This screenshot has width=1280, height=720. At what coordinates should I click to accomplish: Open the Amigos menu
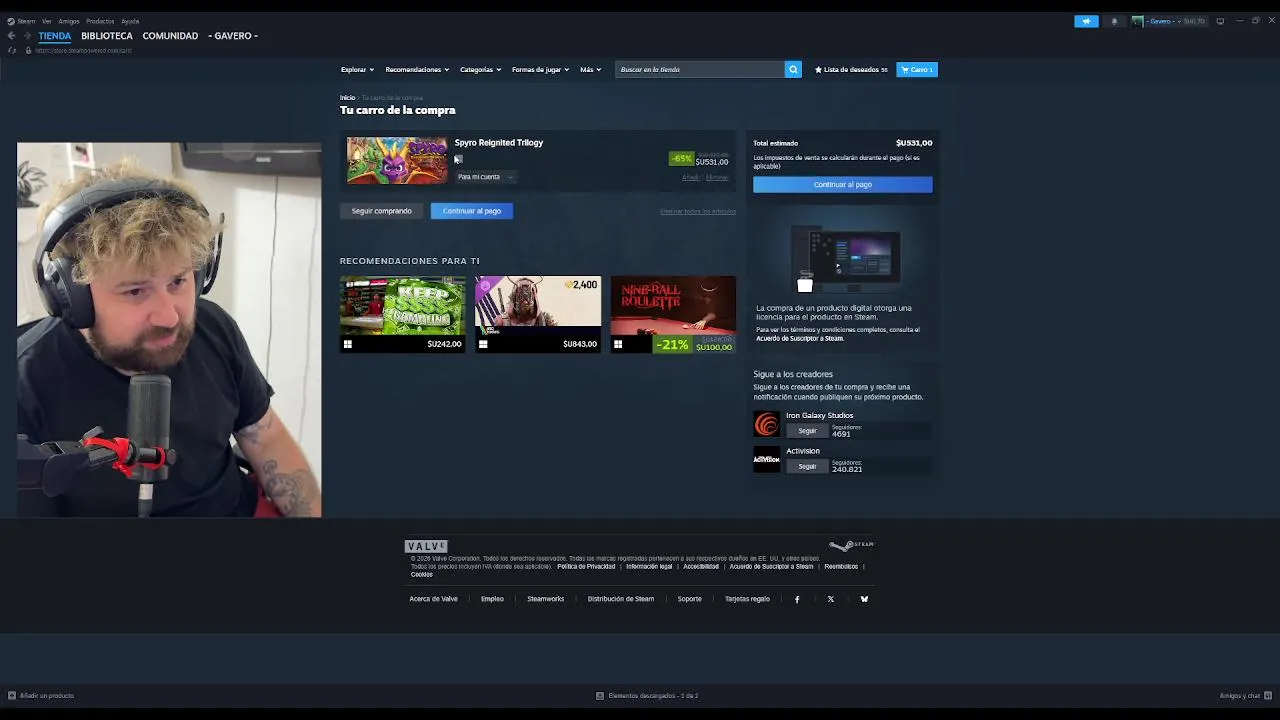coord(69,21)
